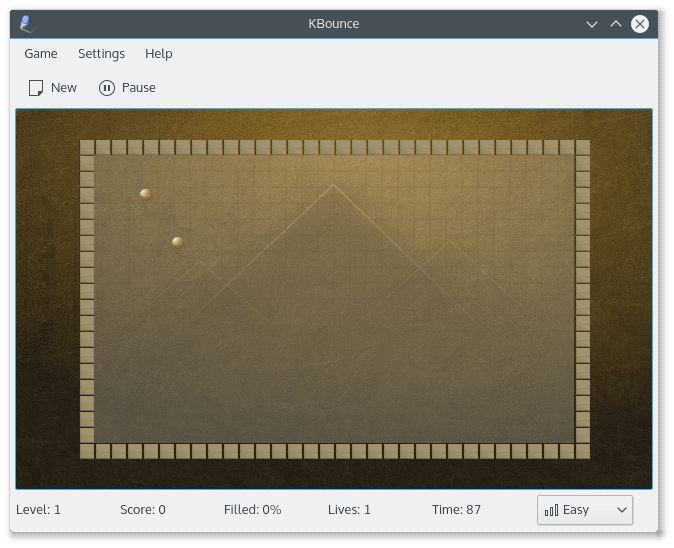Click the upper bouncing ball
Screen dimensions: 674x548
pyautogui.click(x=146, y=194)
